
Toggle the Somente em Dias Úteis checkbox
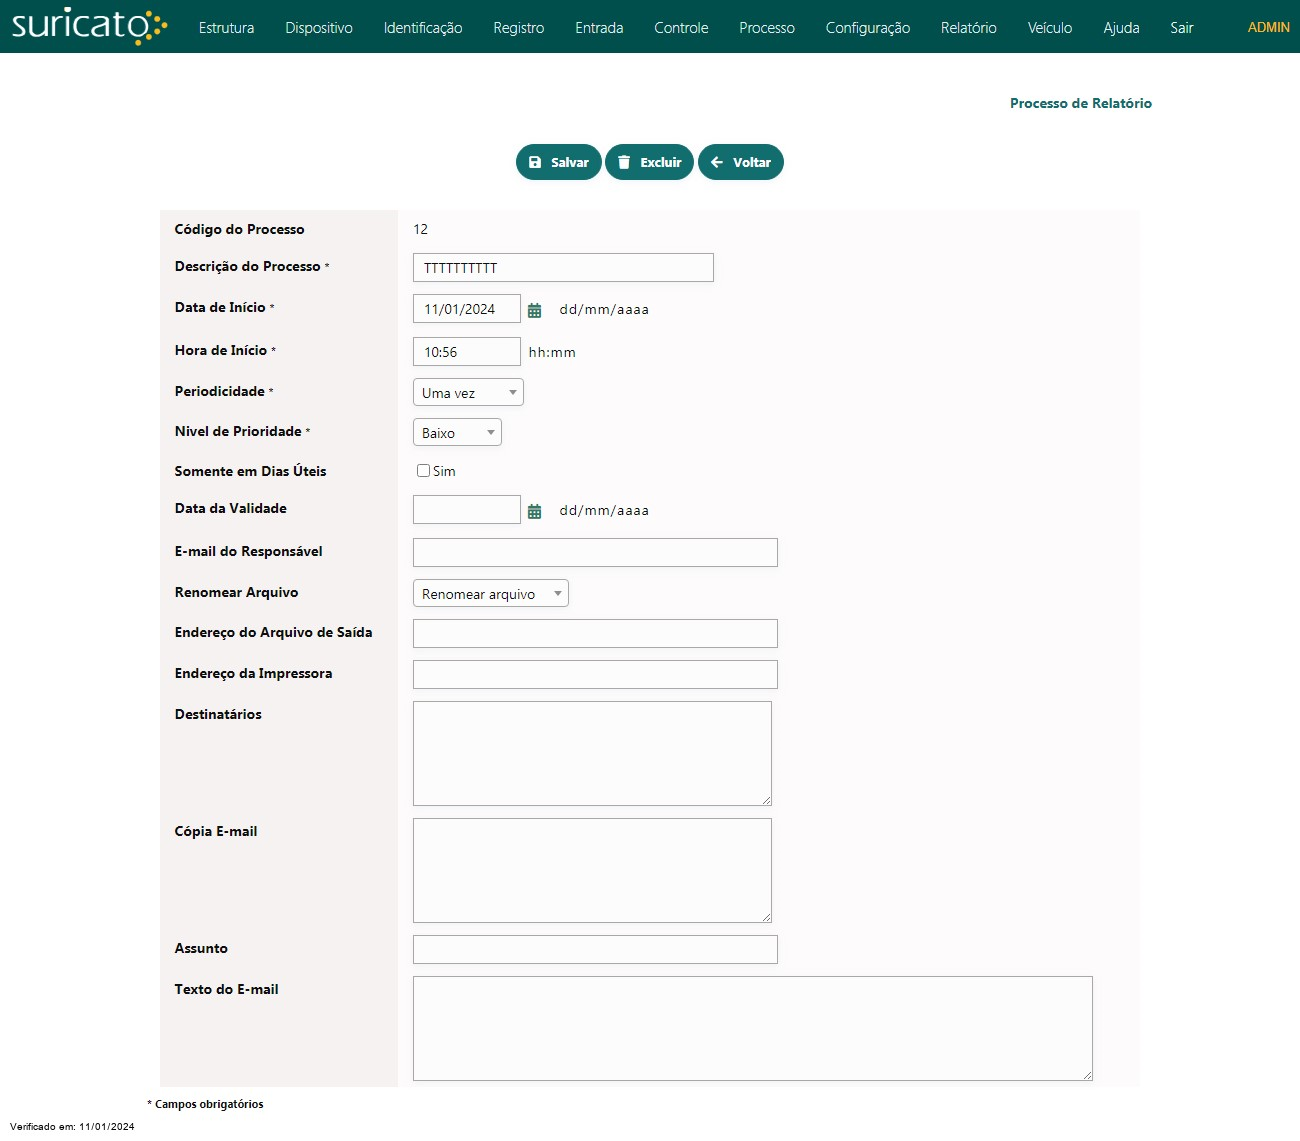[x=424, y=471]
